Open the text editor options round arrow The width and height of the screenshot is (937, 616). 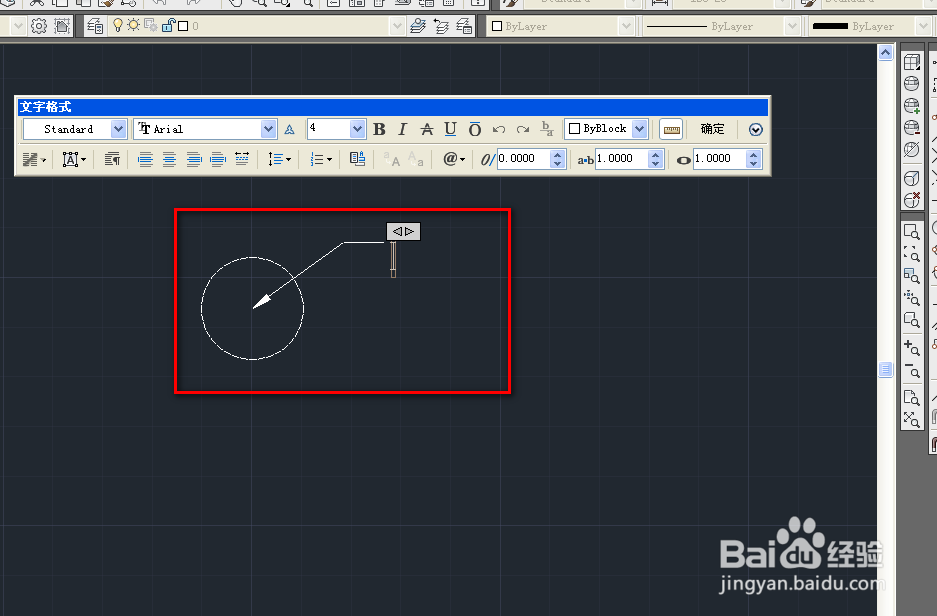pyautogui.click(x=755, y=130)
